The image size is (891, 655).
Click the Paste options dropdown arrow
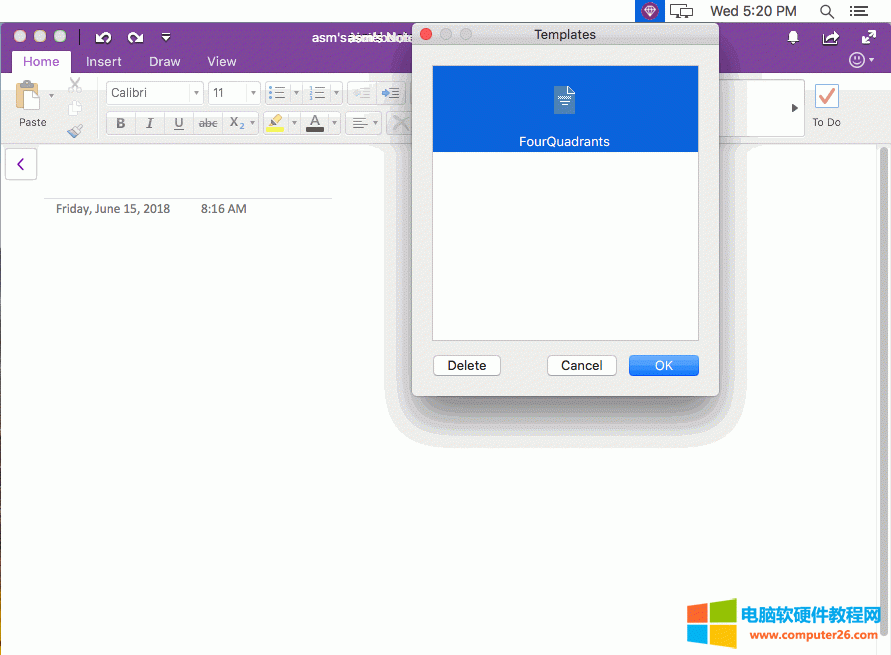pyautogui.click(x=51, y=95)
